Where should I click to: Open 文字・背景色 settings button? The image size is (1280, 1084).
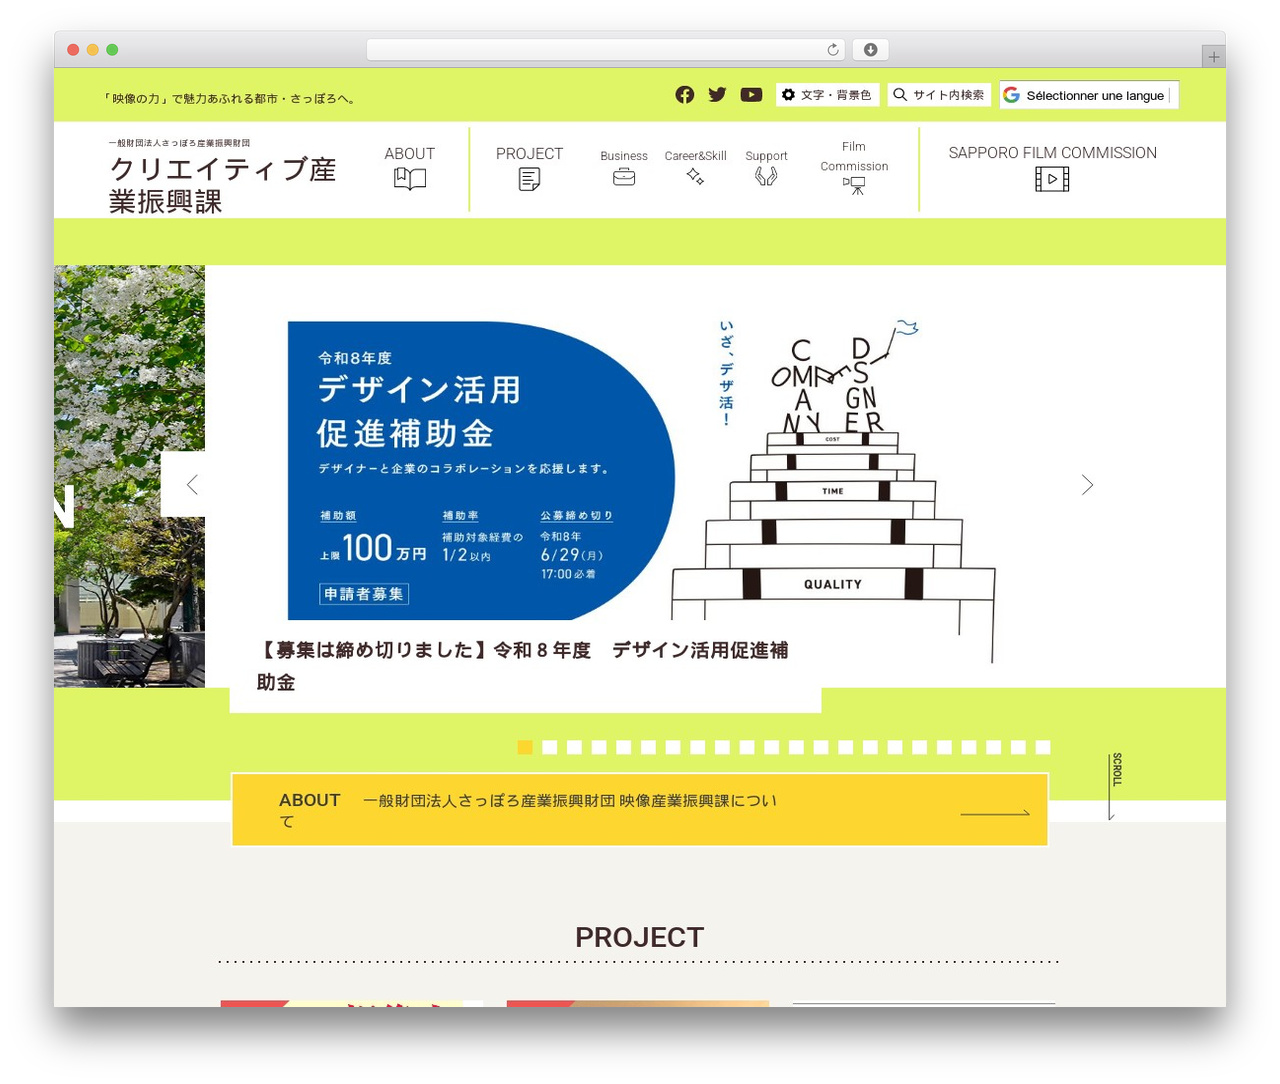click(x=826, y=94)
